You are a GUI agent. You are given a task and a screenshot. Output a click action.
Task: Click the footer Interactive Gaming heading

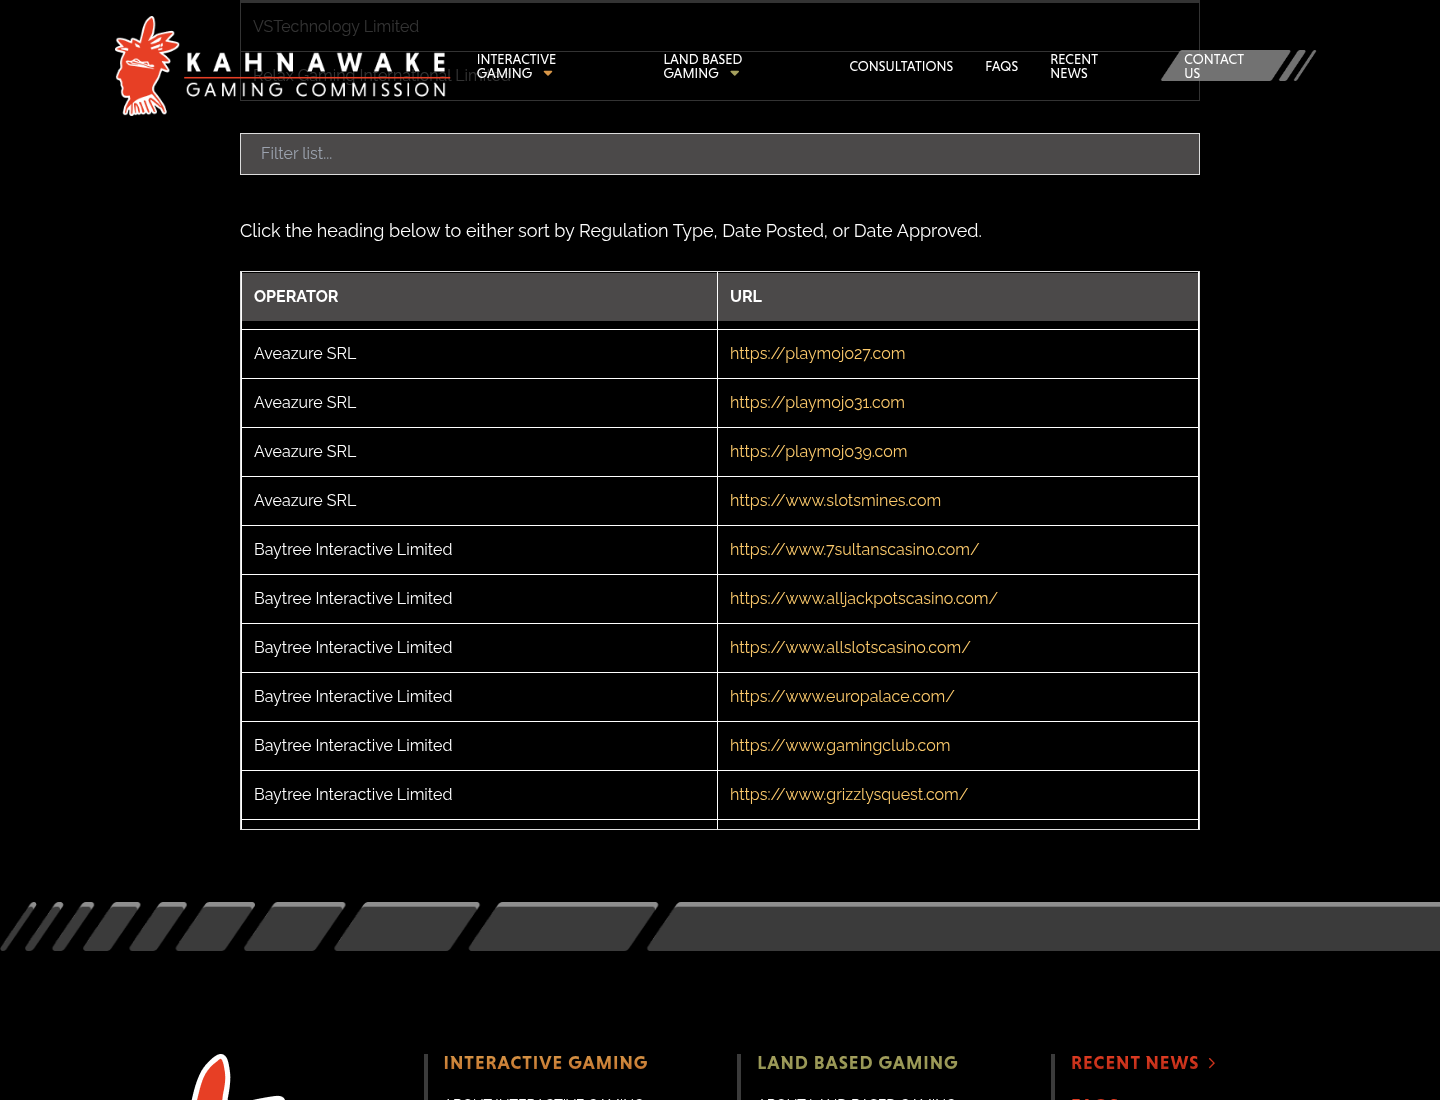[x=545, y=1063]
